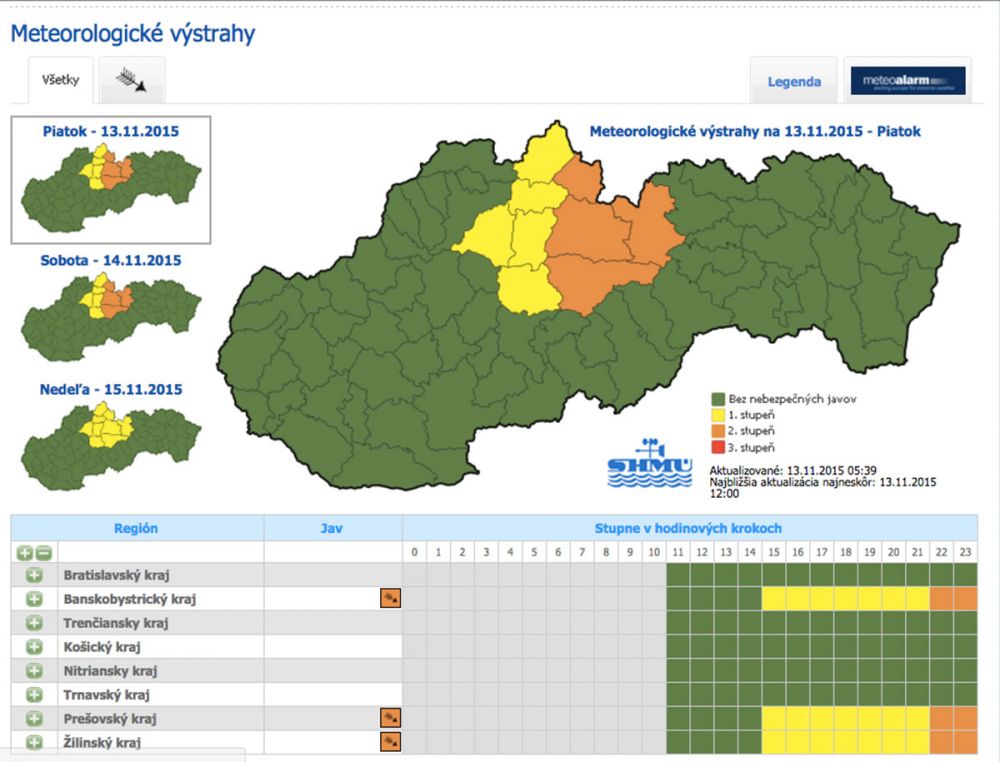Select the Nedeľa 15.11.2015 map thumbnail
This screenshot has width=1000, height=762.
[x=110, y=431]
